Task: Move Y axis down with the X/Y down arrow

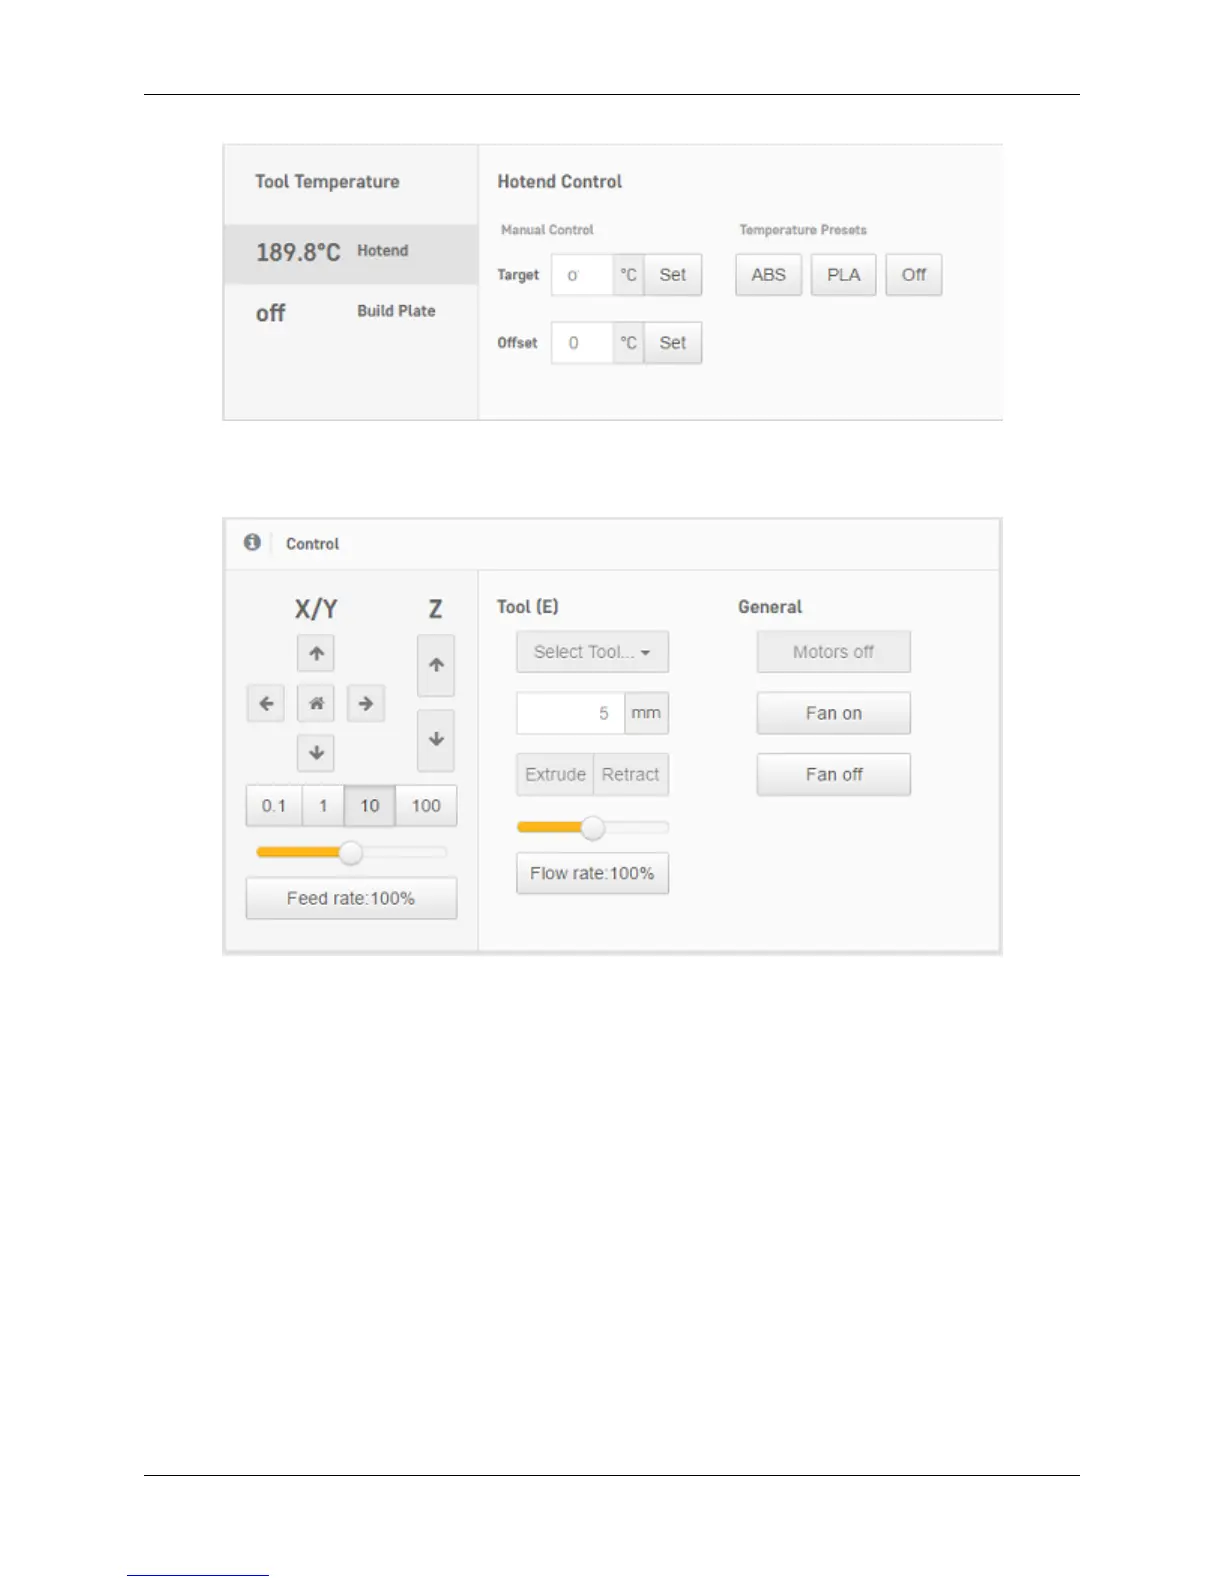Action: click(x=316, y=753)
